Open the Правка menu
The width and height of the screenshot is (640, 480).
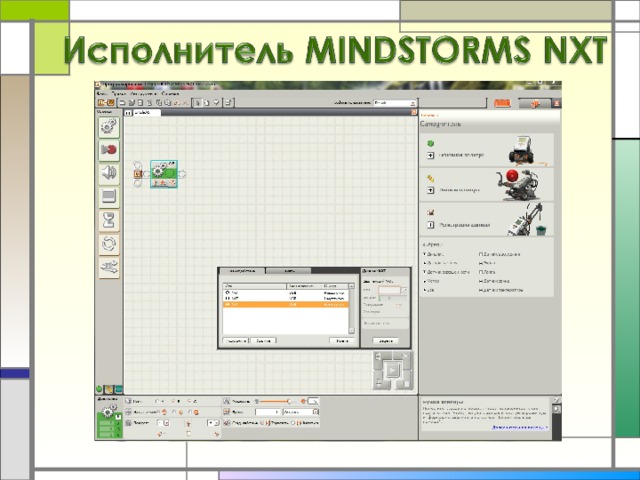(x=119, y=94)
